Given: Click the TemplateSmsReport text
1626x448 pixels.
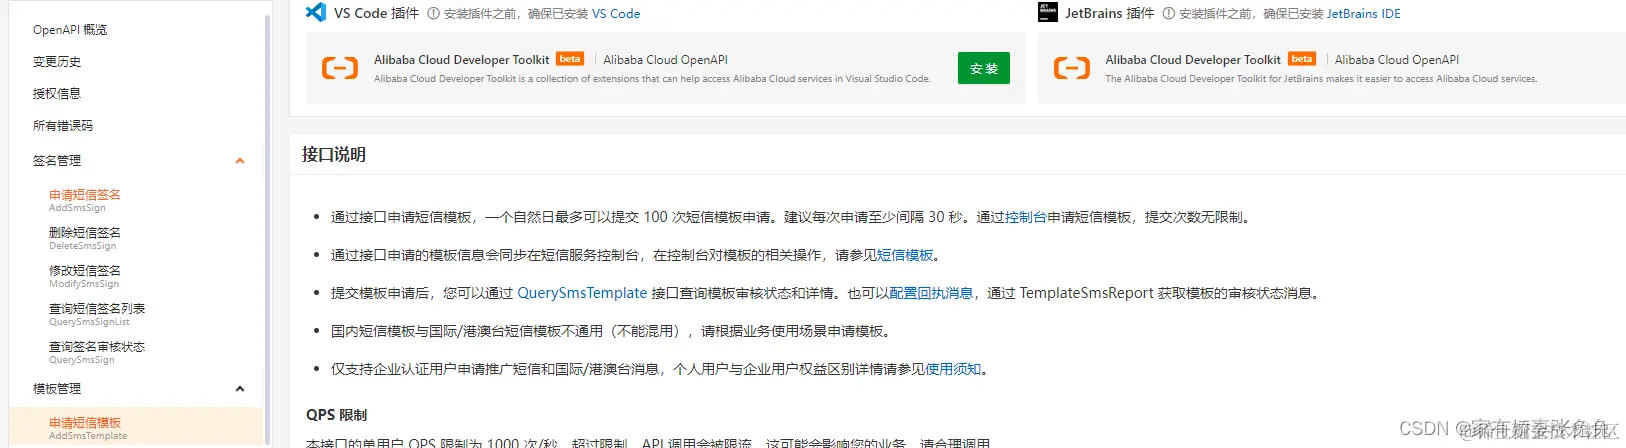Looking at the screenshot, I should point(1087,293).
